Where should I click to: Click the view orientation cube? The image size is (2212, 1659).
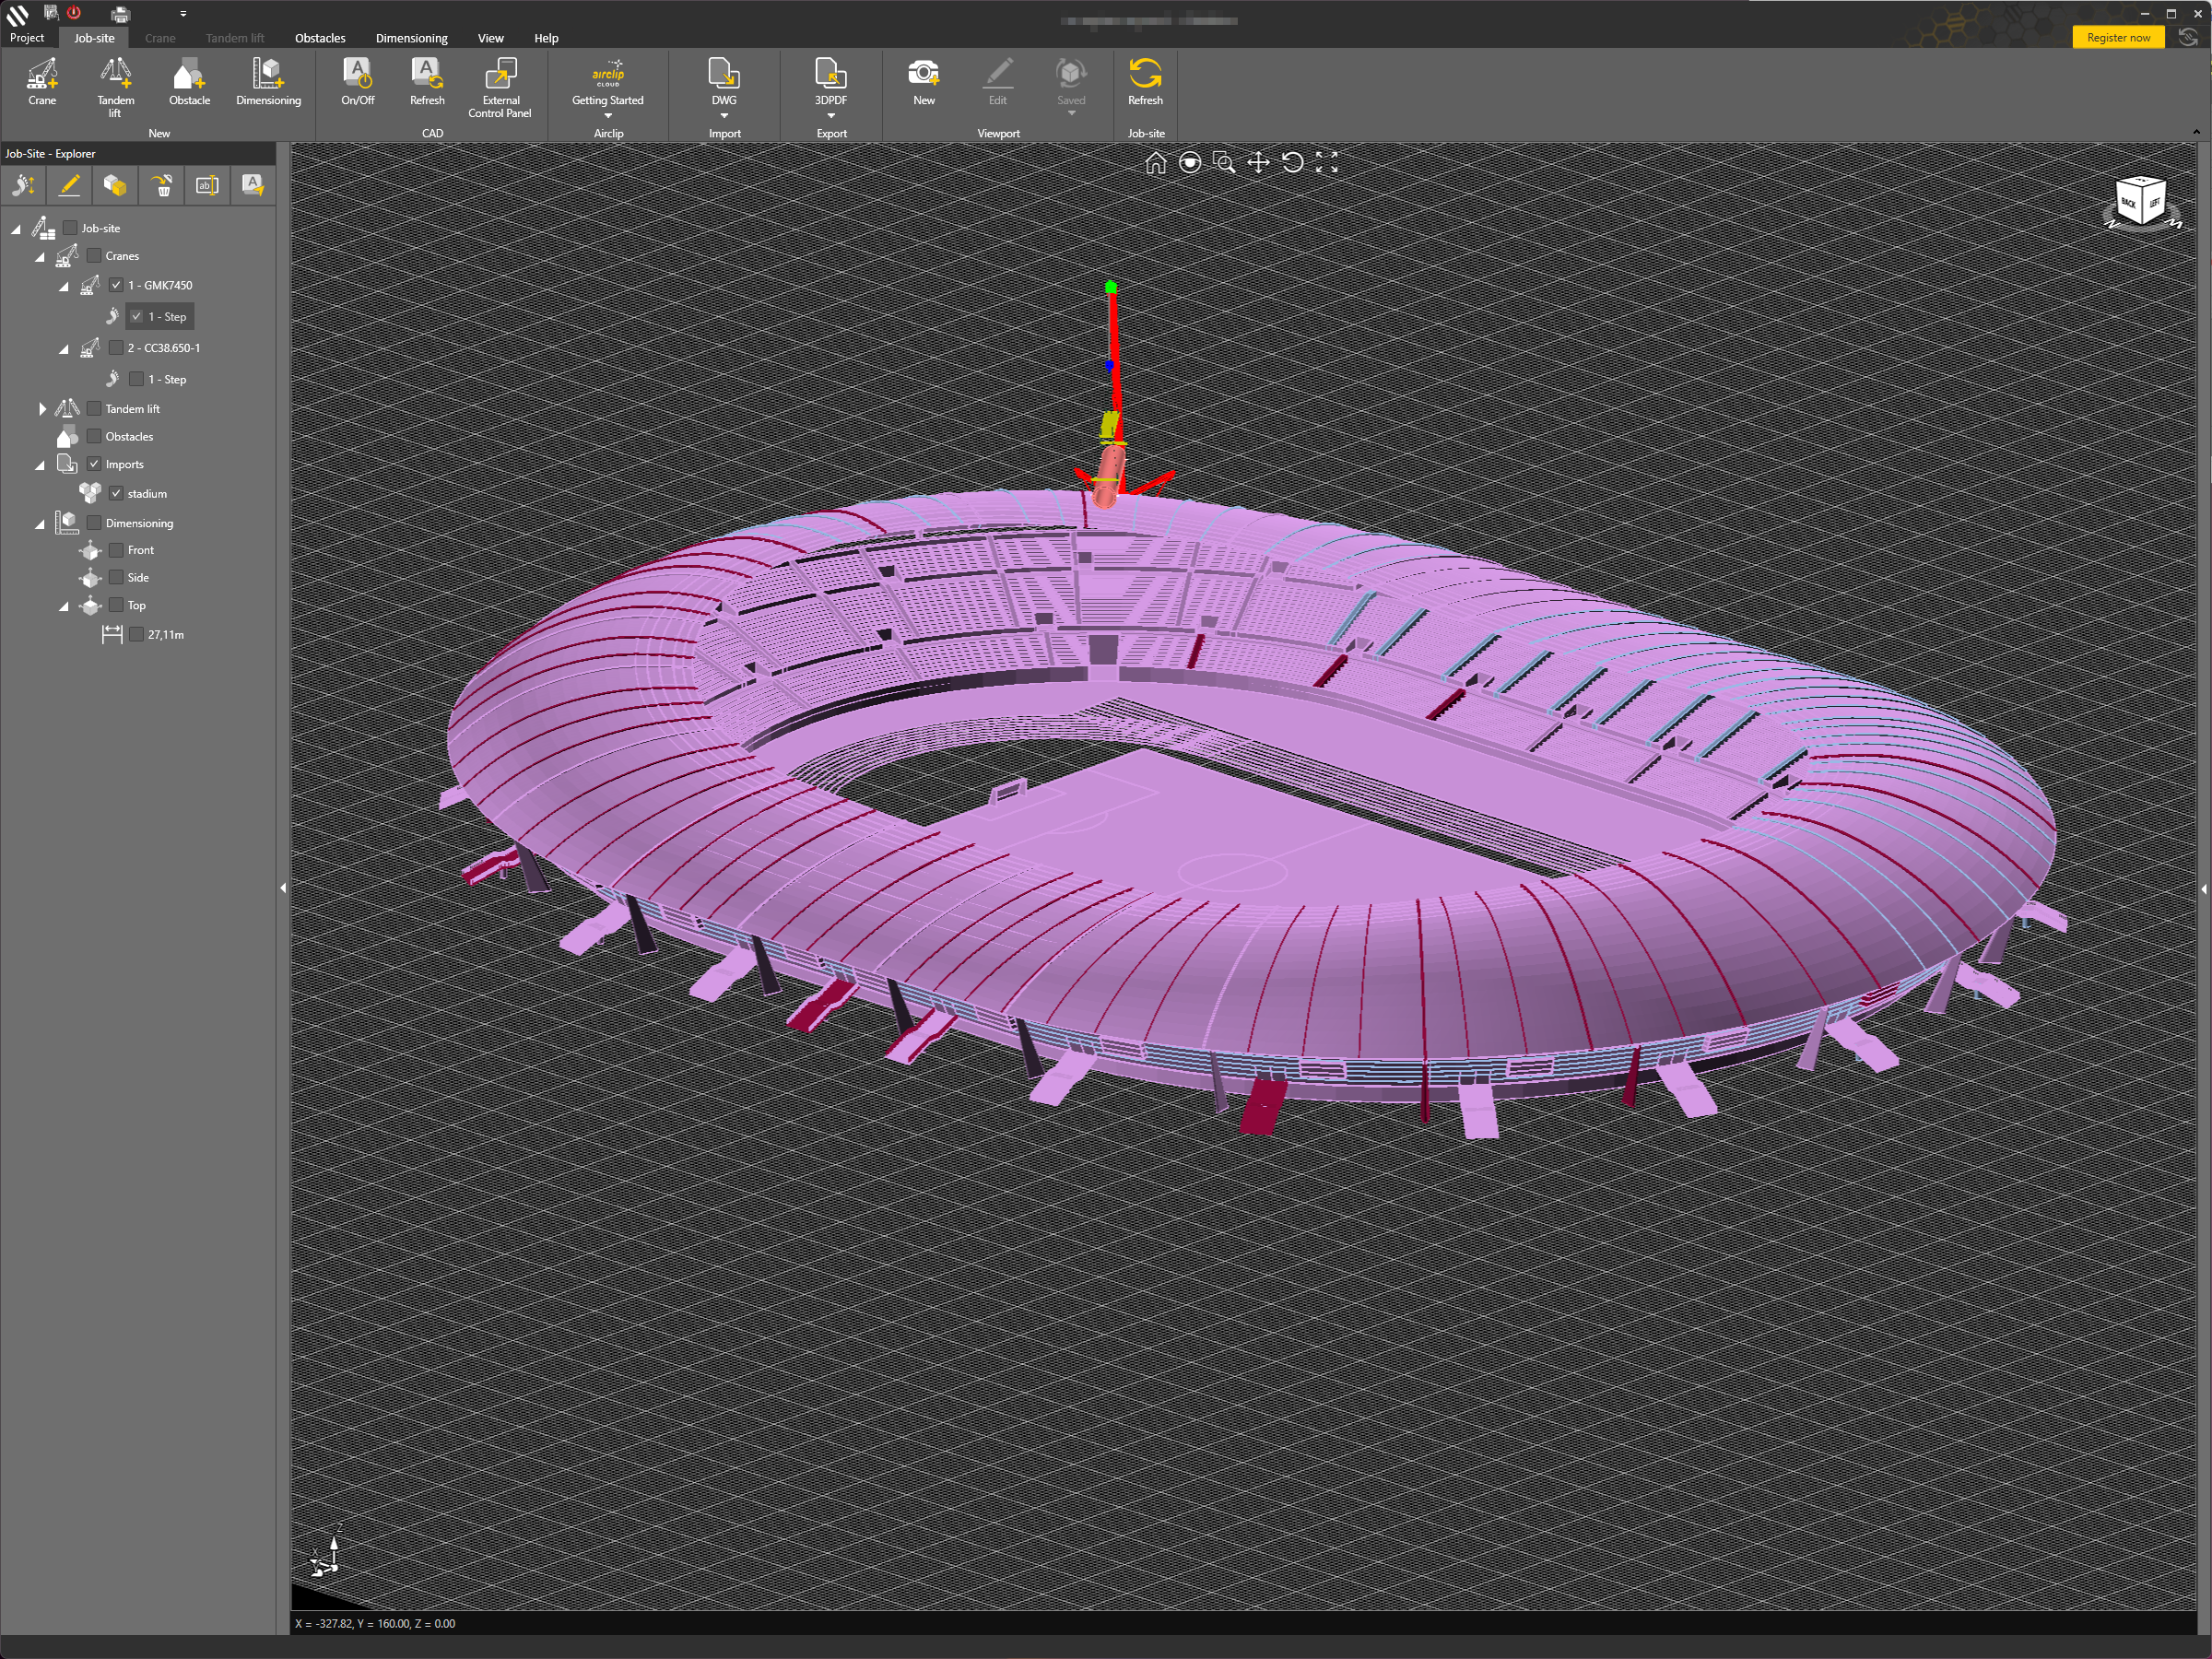pos(2140,201)
